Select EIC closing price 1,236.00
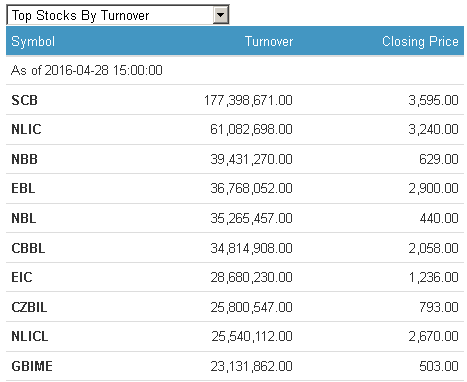Viewport: 467px width, 382px height. coord(434,277)
